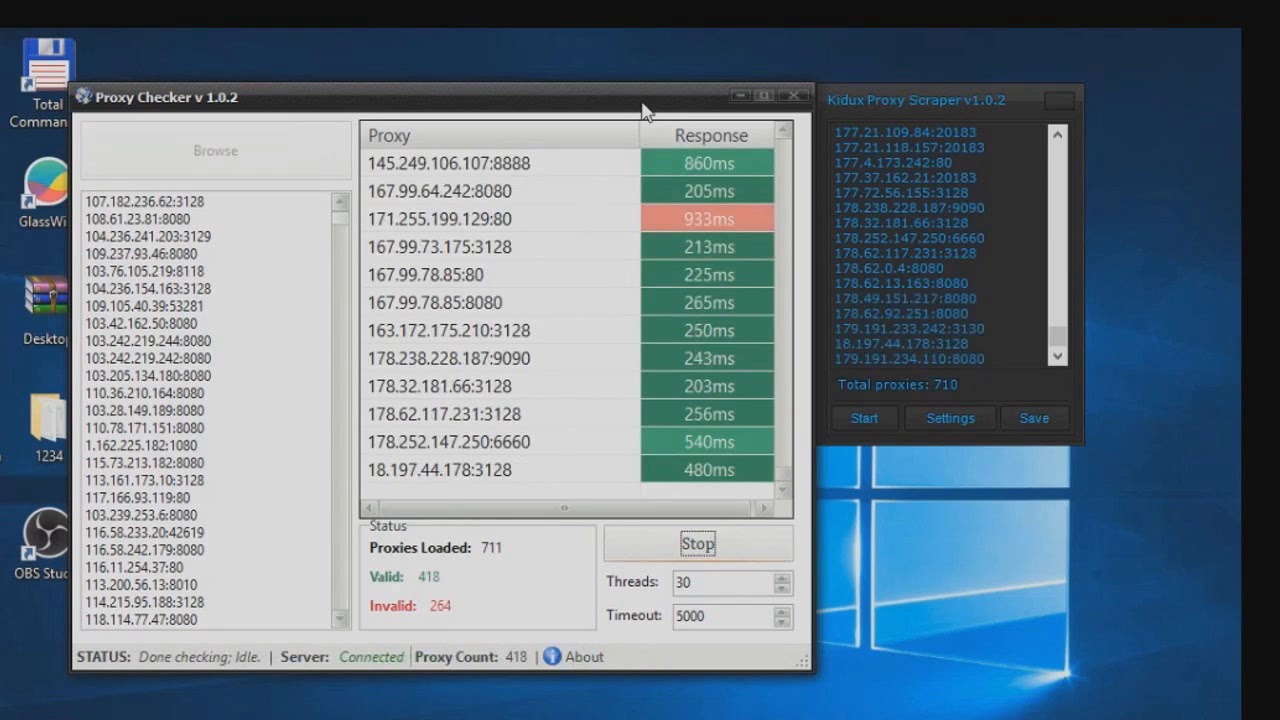The height and width of the screenshot is (720, 1280).
Task: Increase the Timeout value with up arrow
Action: pyautogui.click(x=782, y=611)
